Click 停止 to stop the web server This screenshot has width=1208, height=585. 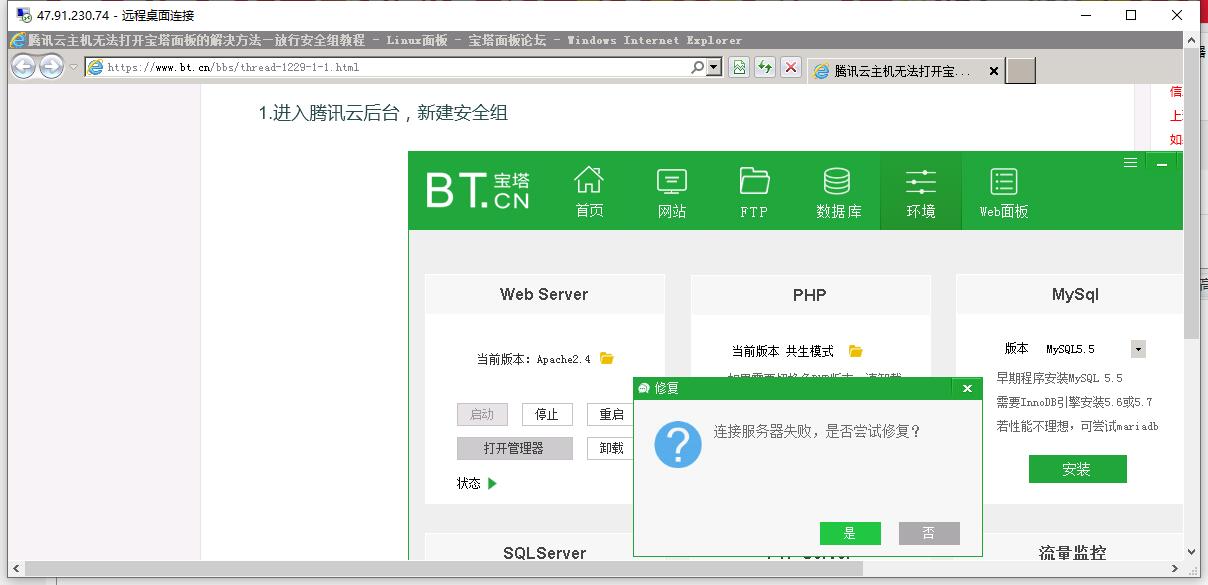(547, 414)
